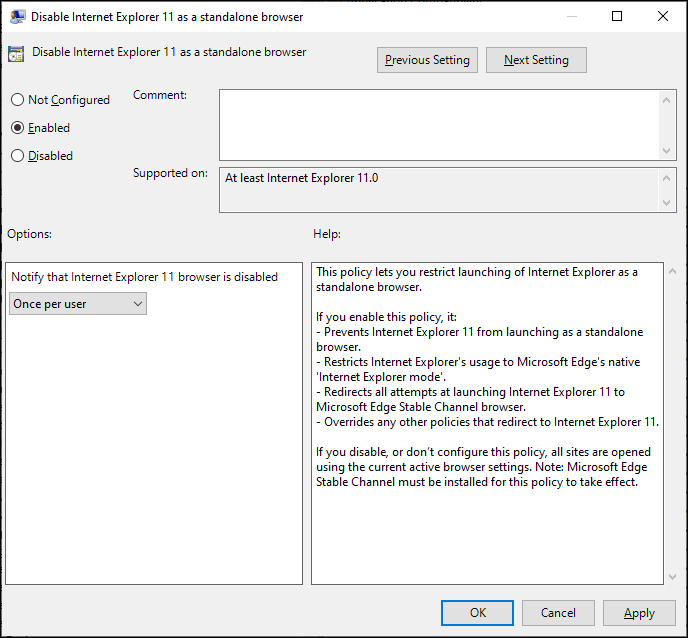Maximize the policy dialog window
The image size is (688, 638).
pos(617,16)
